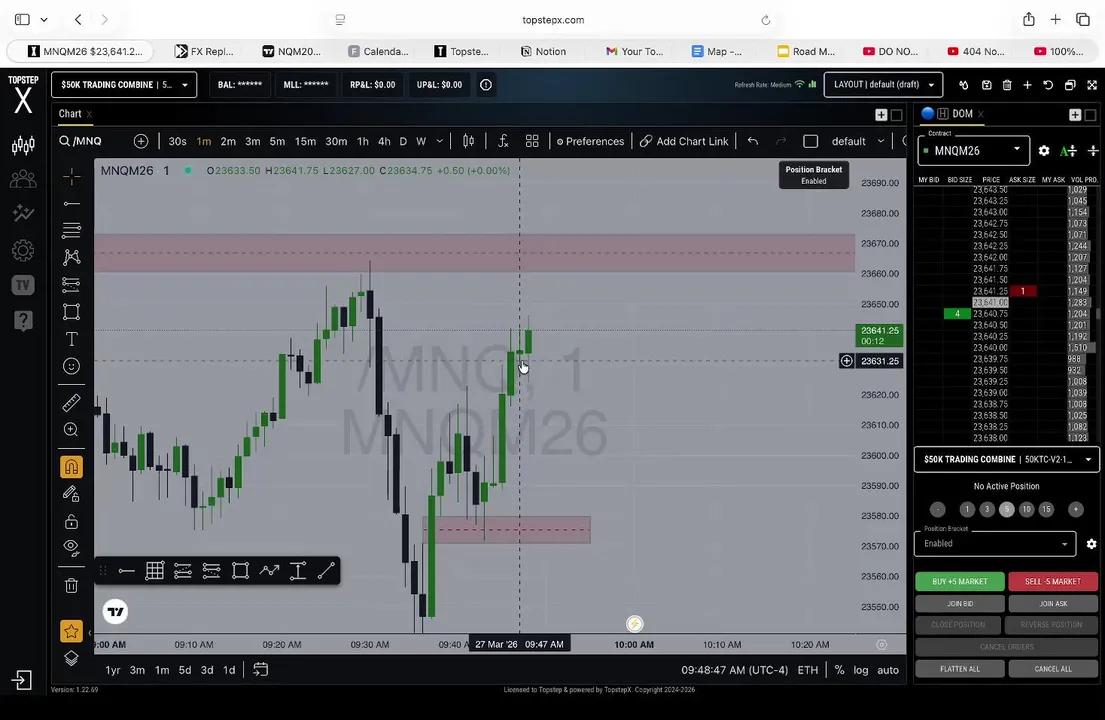Select the 1h timeframe
Viewport: 1105px width, 720px height.
pos(363,142)
